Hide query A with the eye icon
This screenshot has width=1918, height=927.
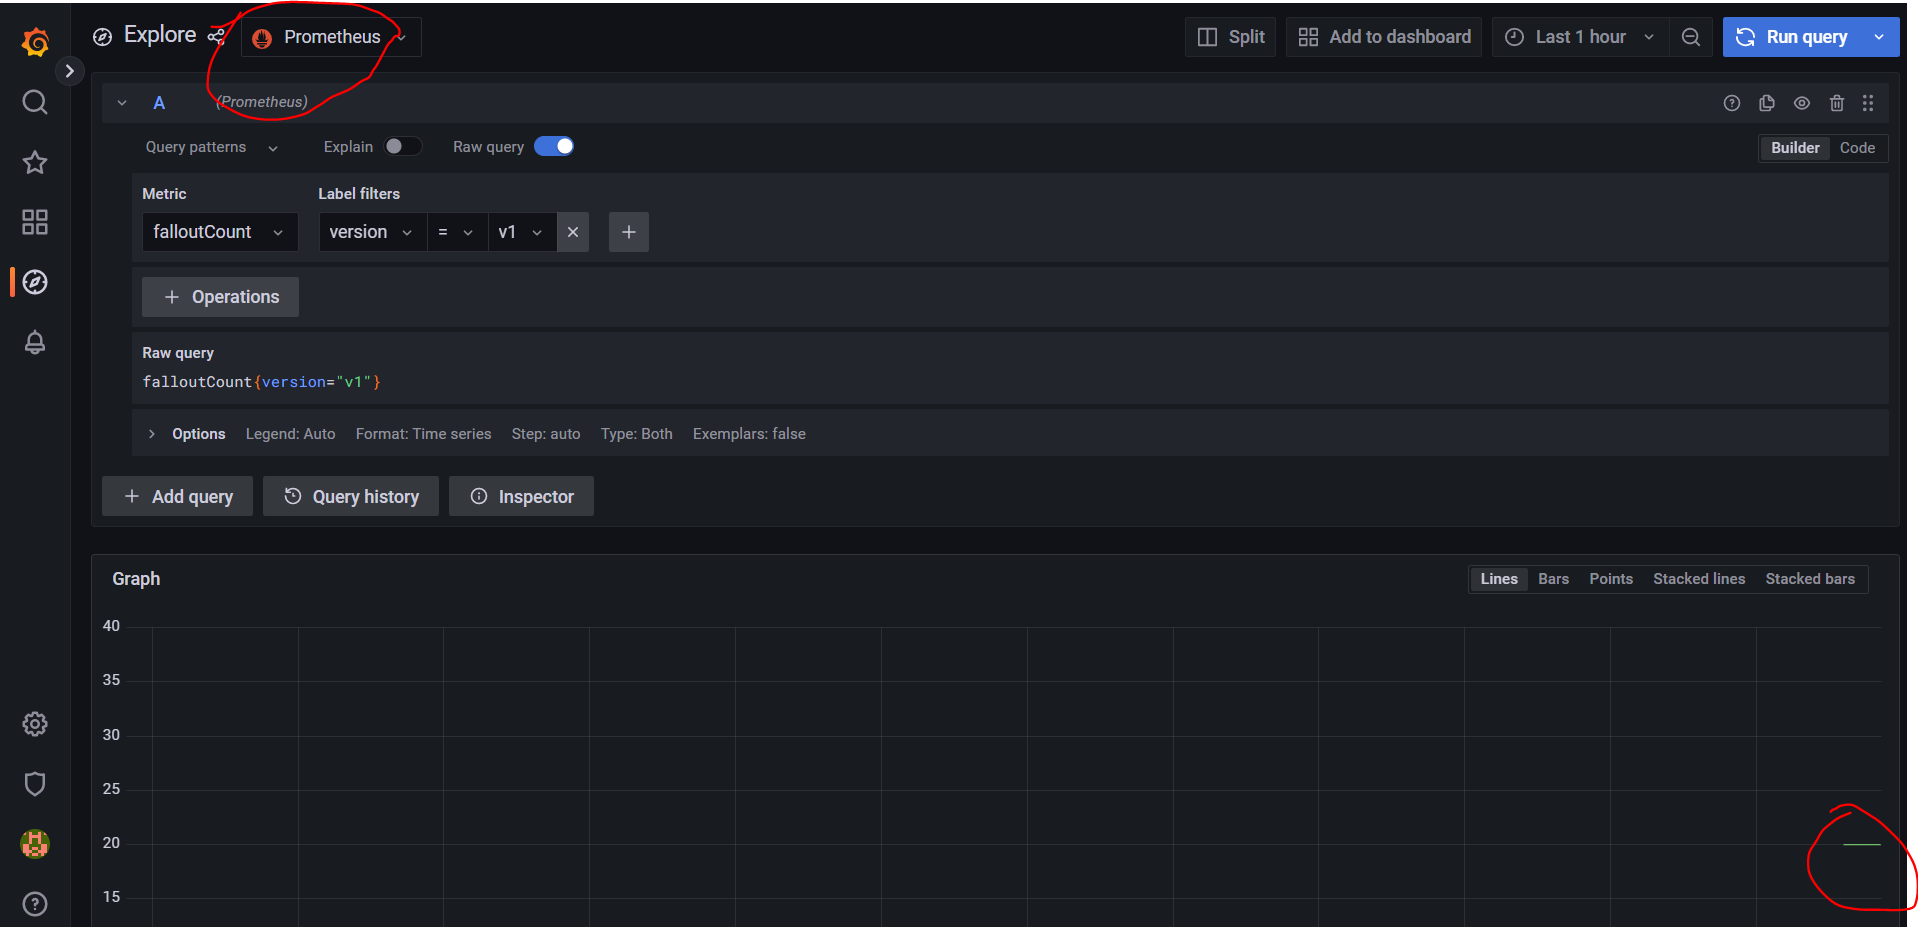[x=1801, y=103]
